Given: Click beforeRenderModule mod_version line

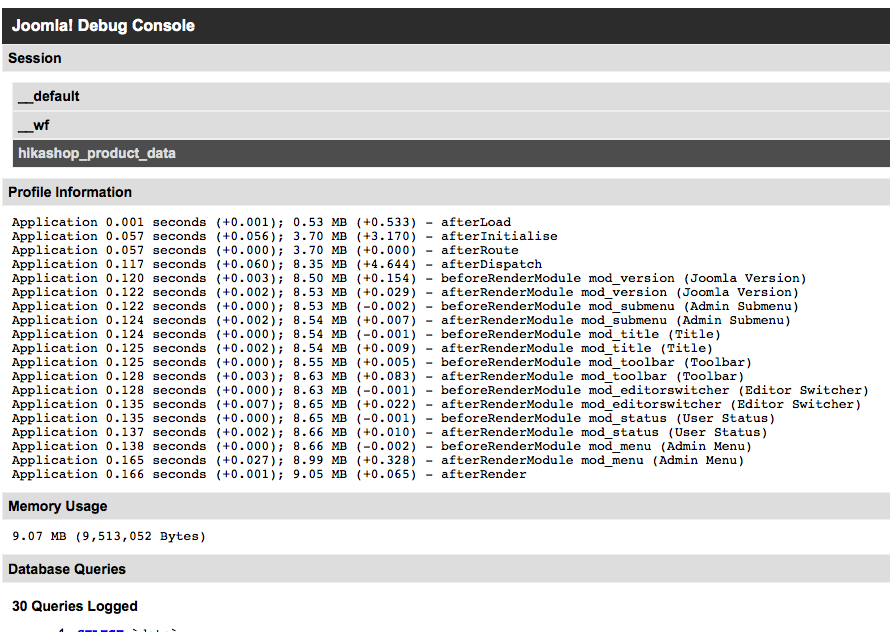Looking at the screenshot, I should pyautogui.click(x=409, y=278).
